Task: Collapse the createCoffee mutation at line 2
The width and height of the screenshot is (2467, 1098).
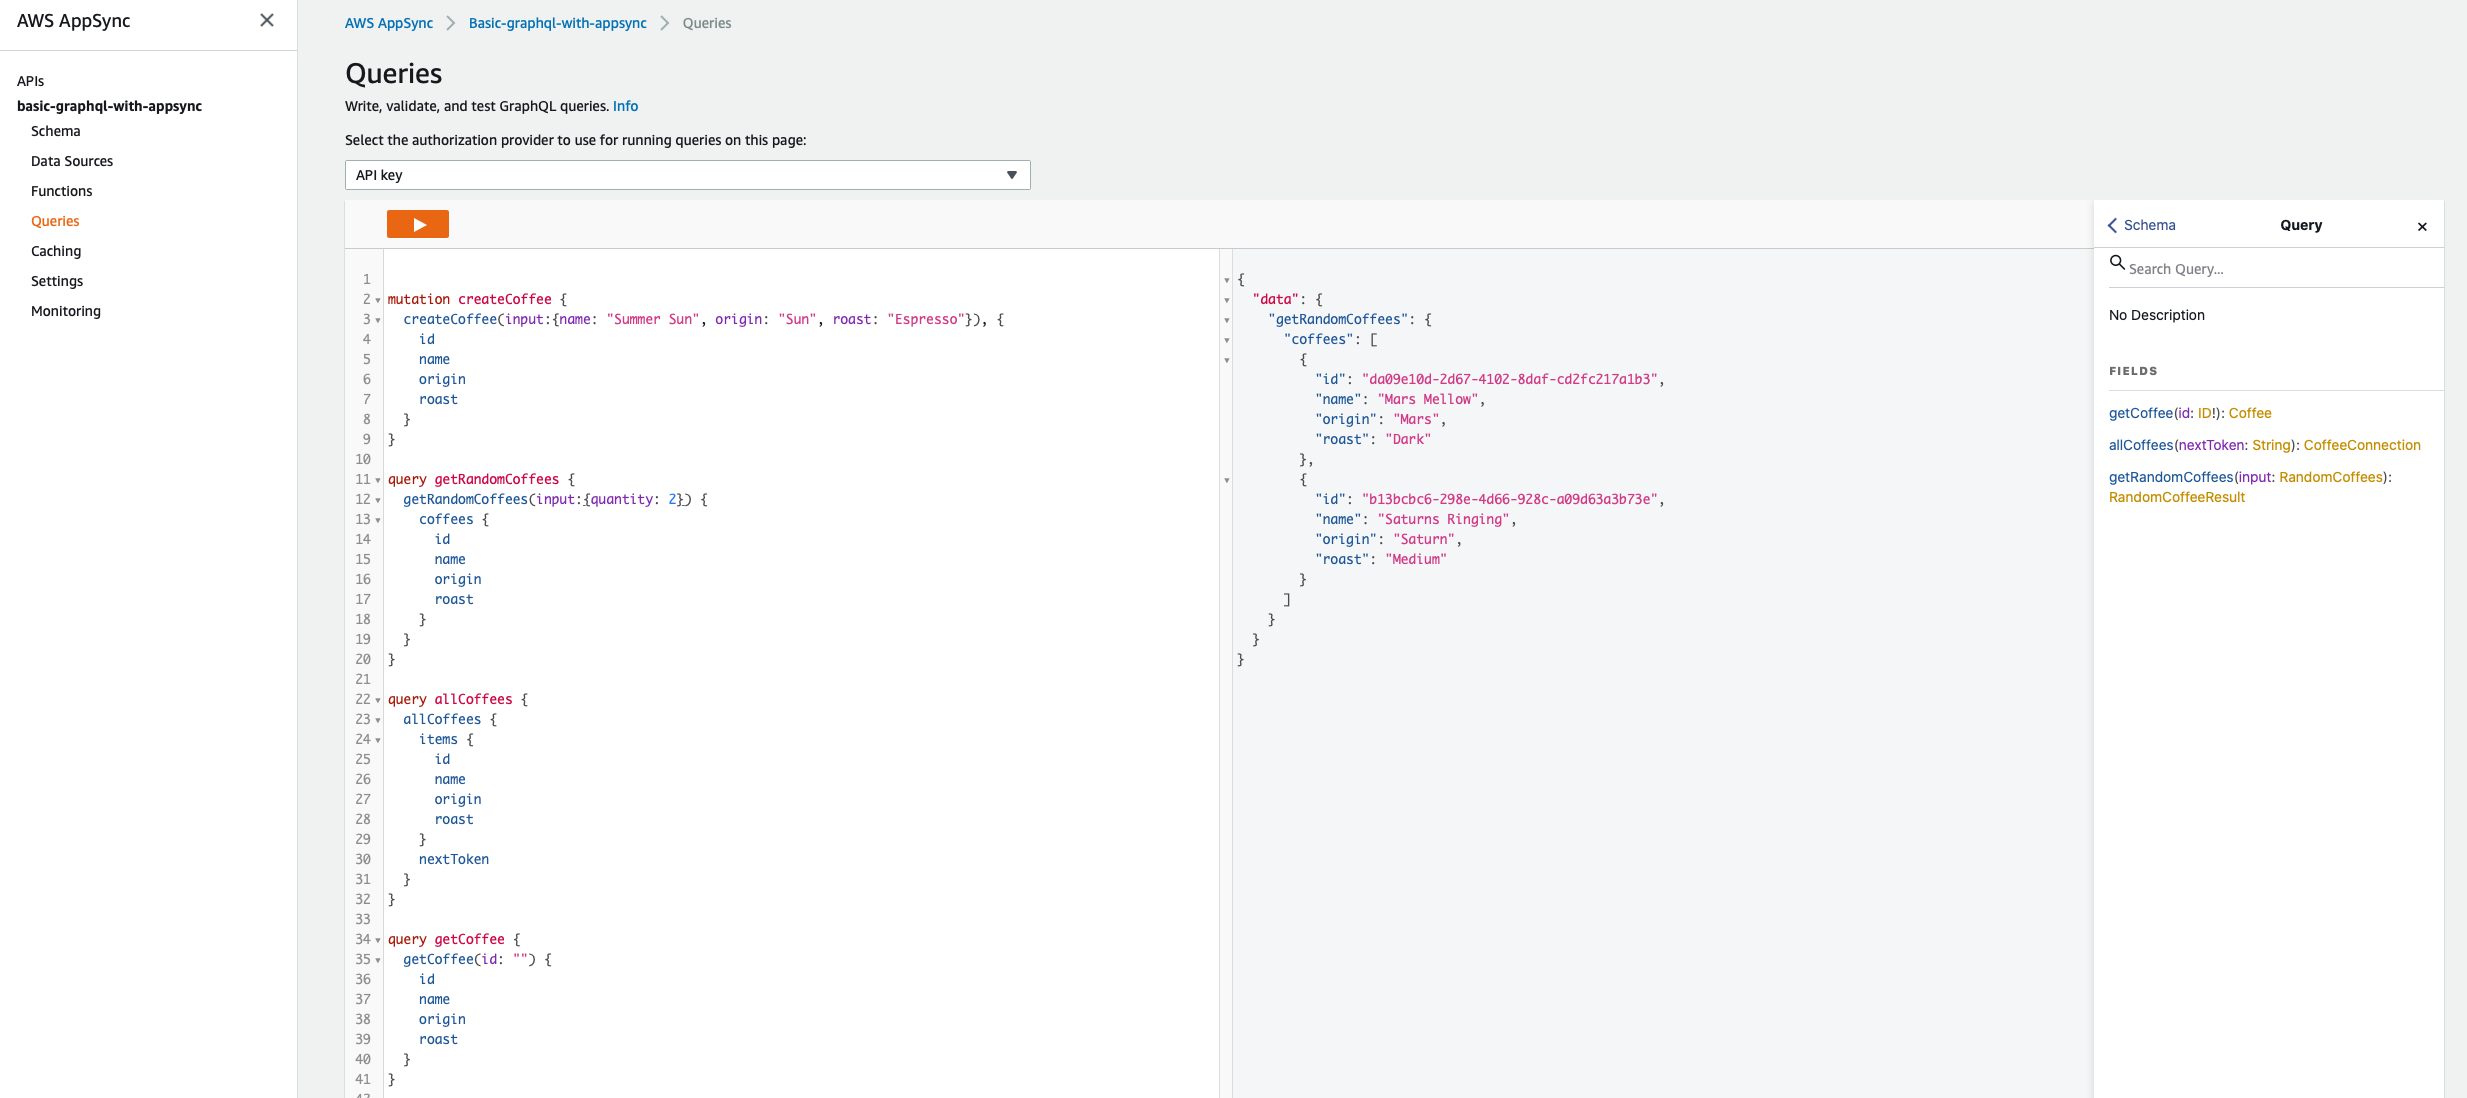Action: click(x=378, y=300)
